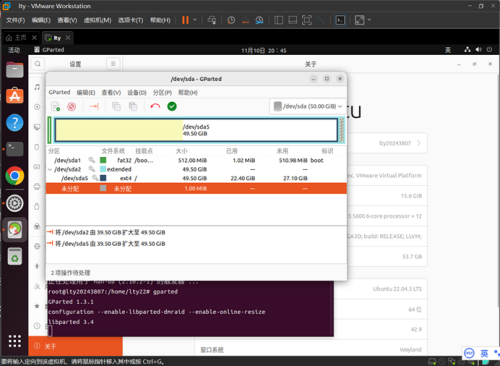
Task: Click the key icon next to /dev/sda5
Action: click(95, 178)
